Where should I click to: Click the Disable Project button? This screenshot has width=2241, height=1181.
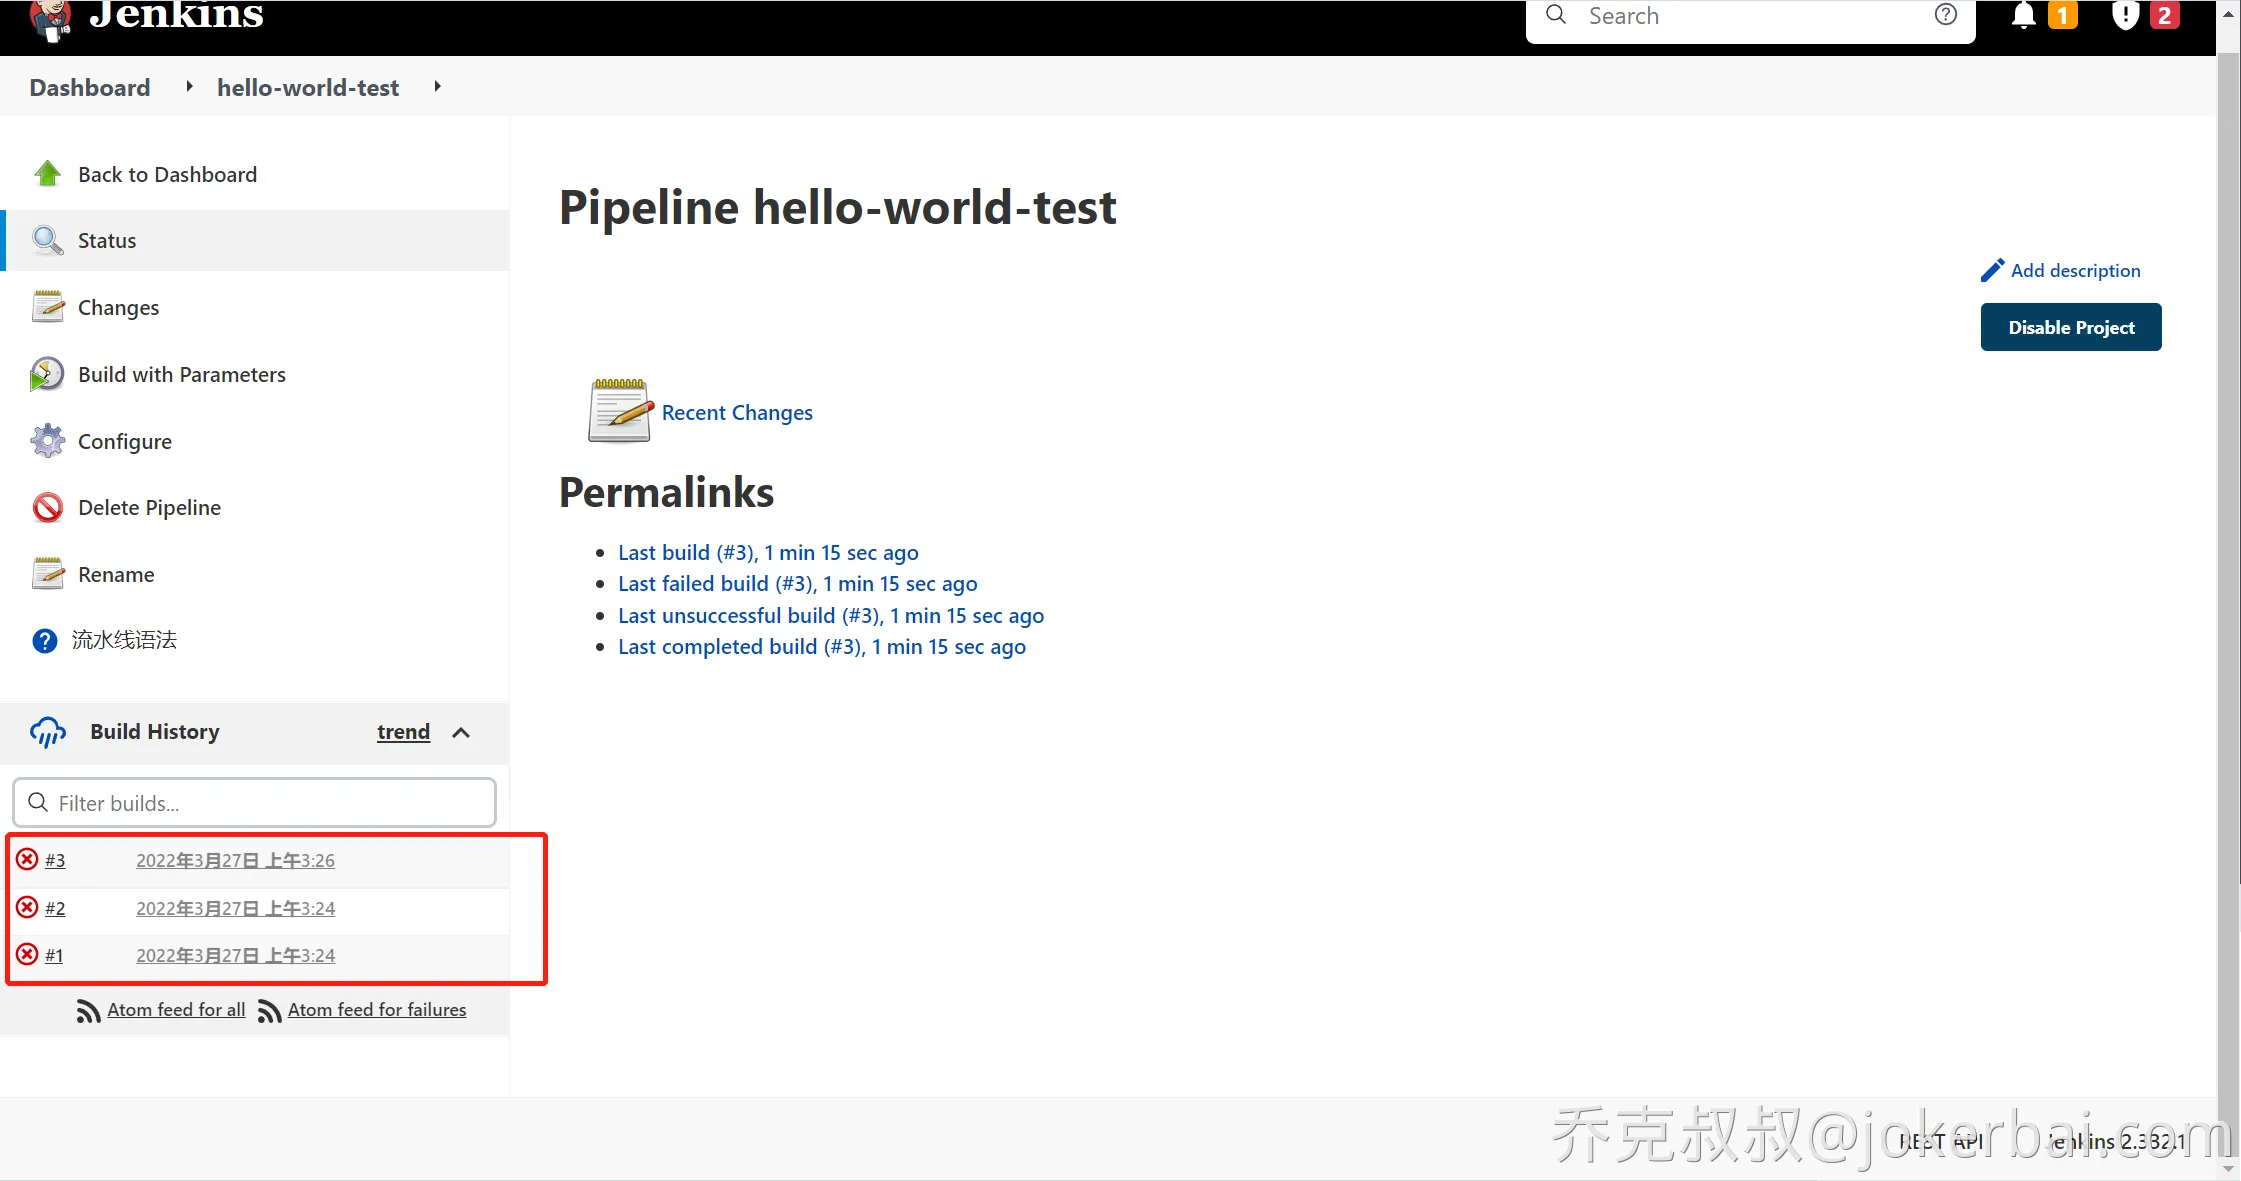[2071, 327]
